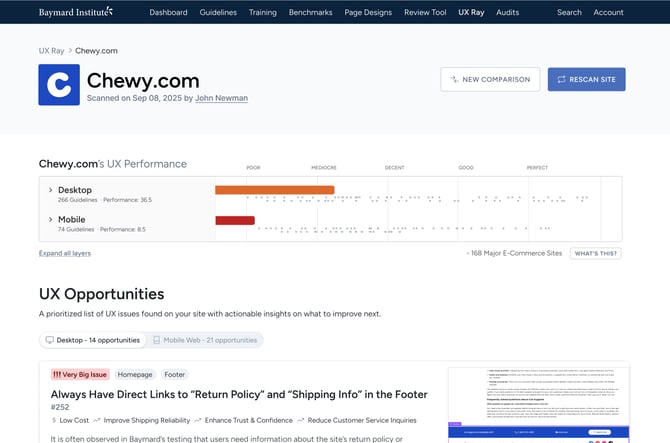Expand the Mobile performance row
This screenshot has width=670, height=443.
51,219
